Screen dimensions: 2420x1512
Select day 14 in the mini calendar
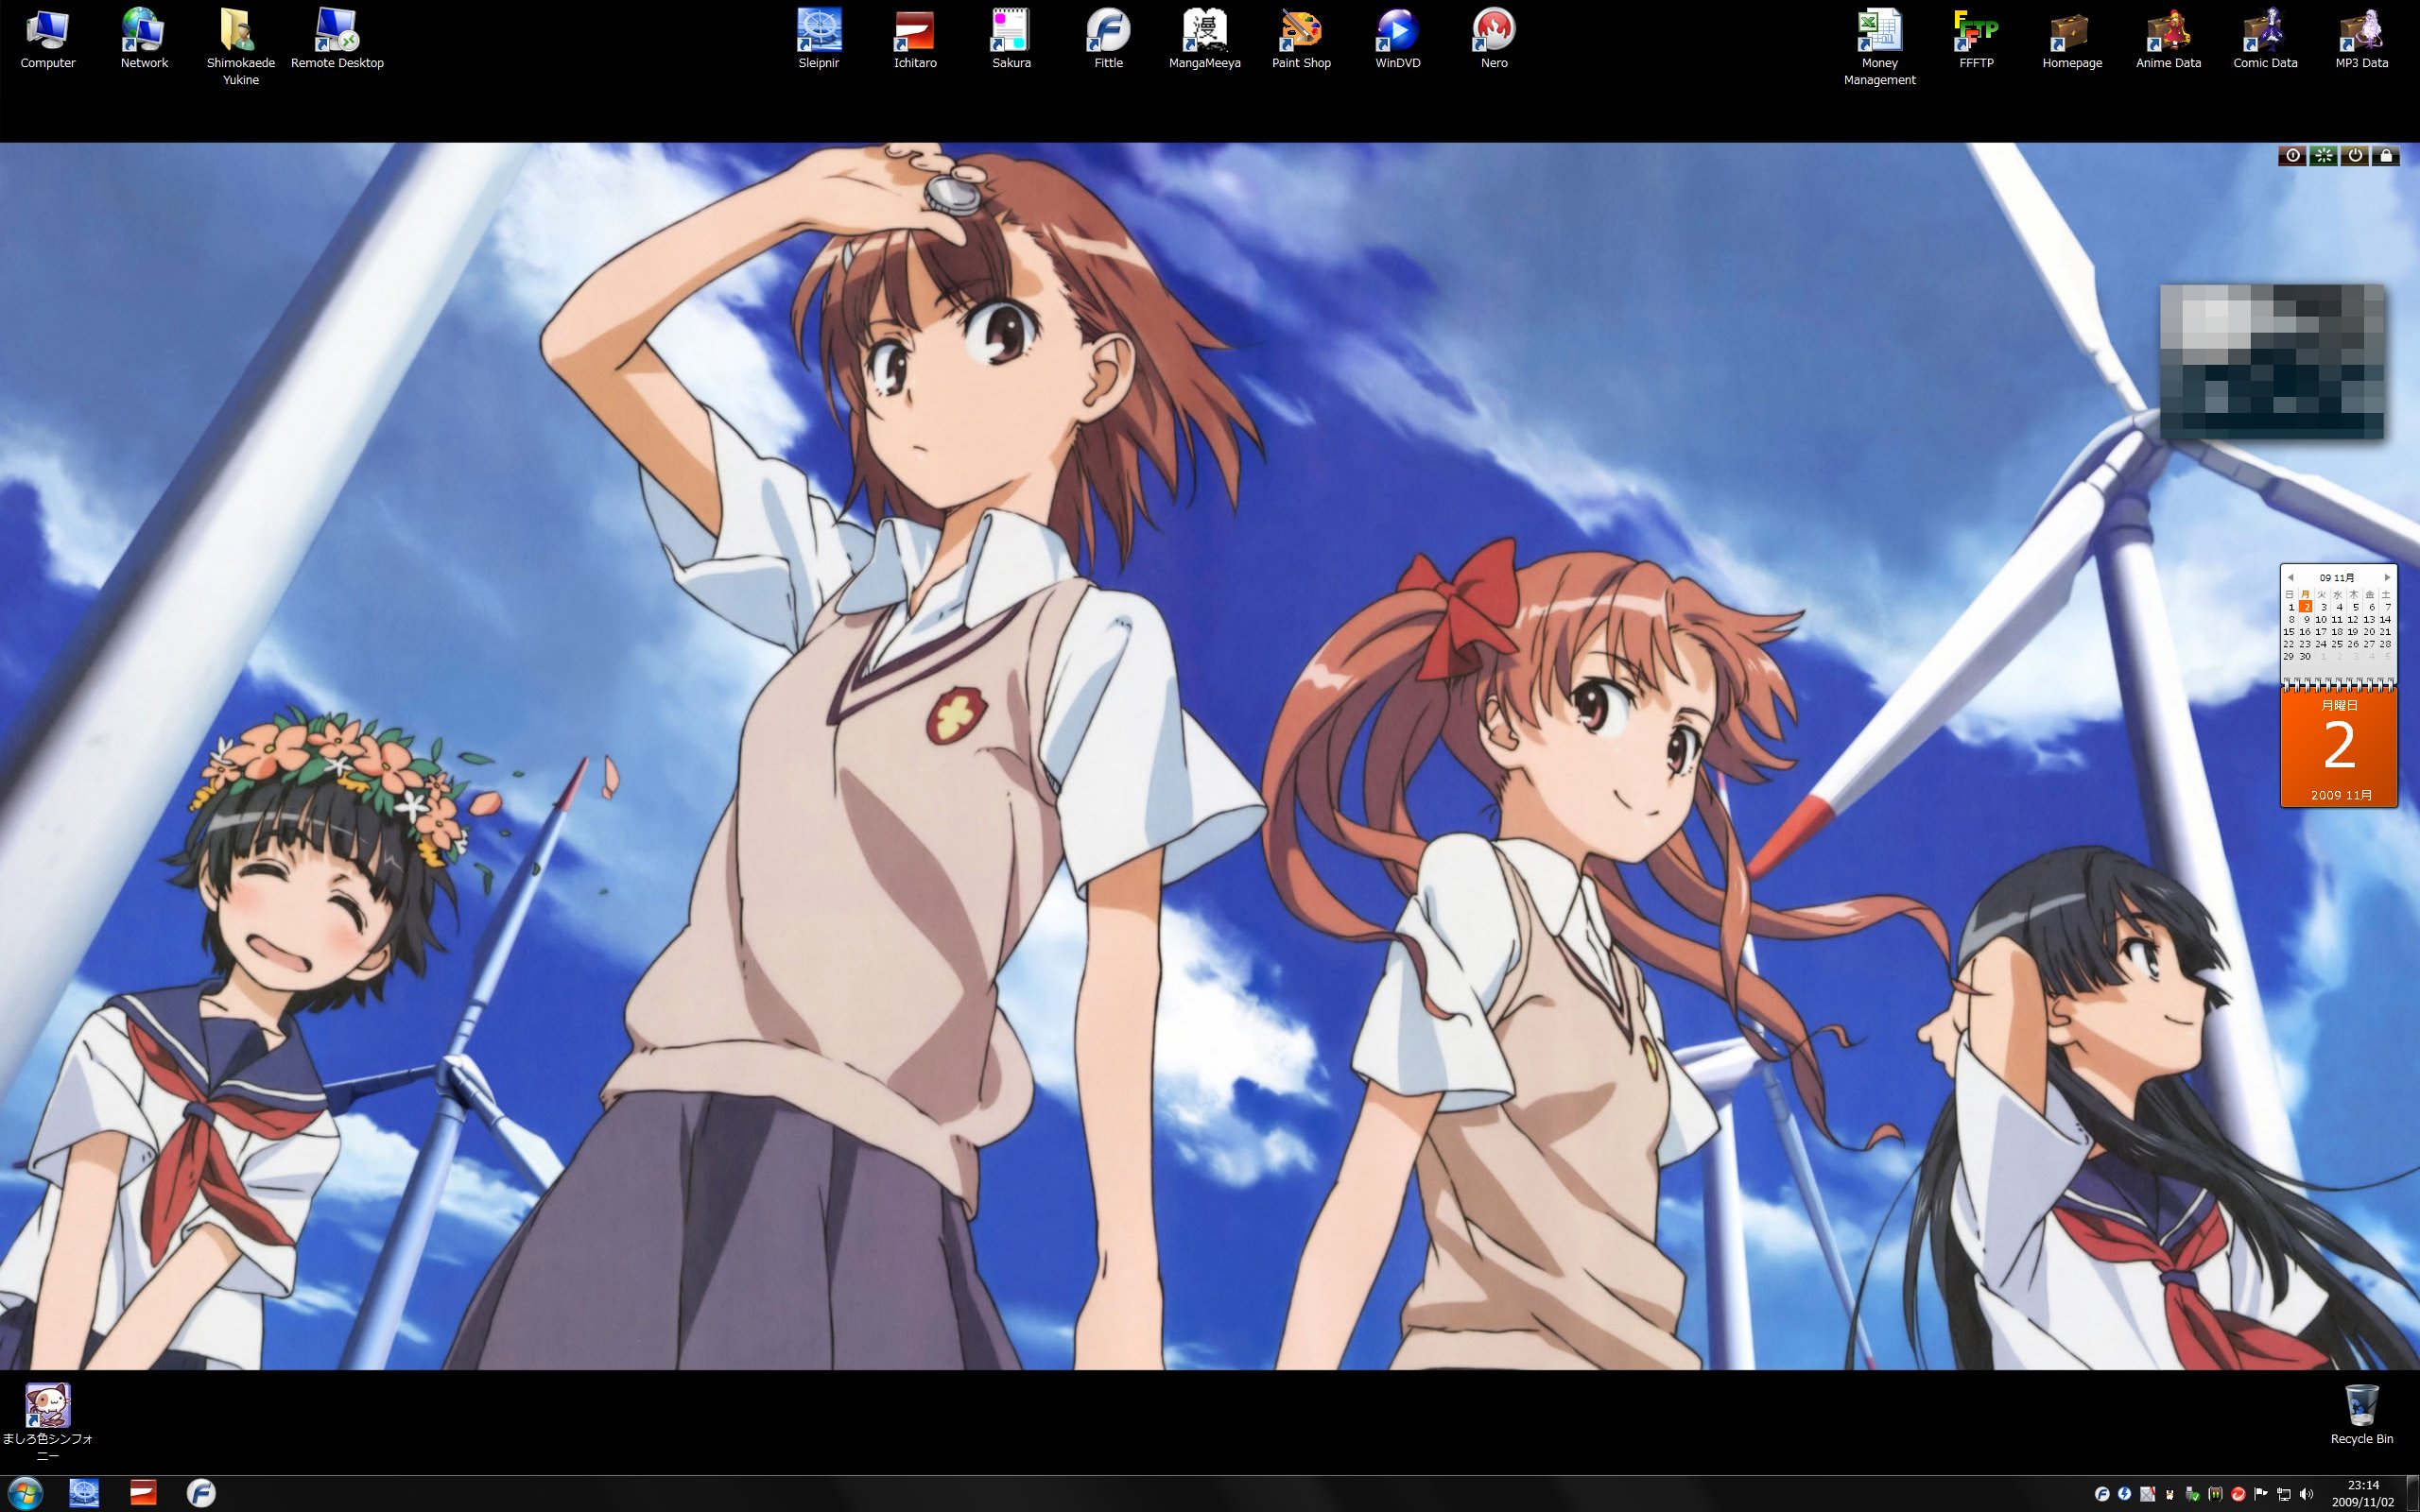2386,620
